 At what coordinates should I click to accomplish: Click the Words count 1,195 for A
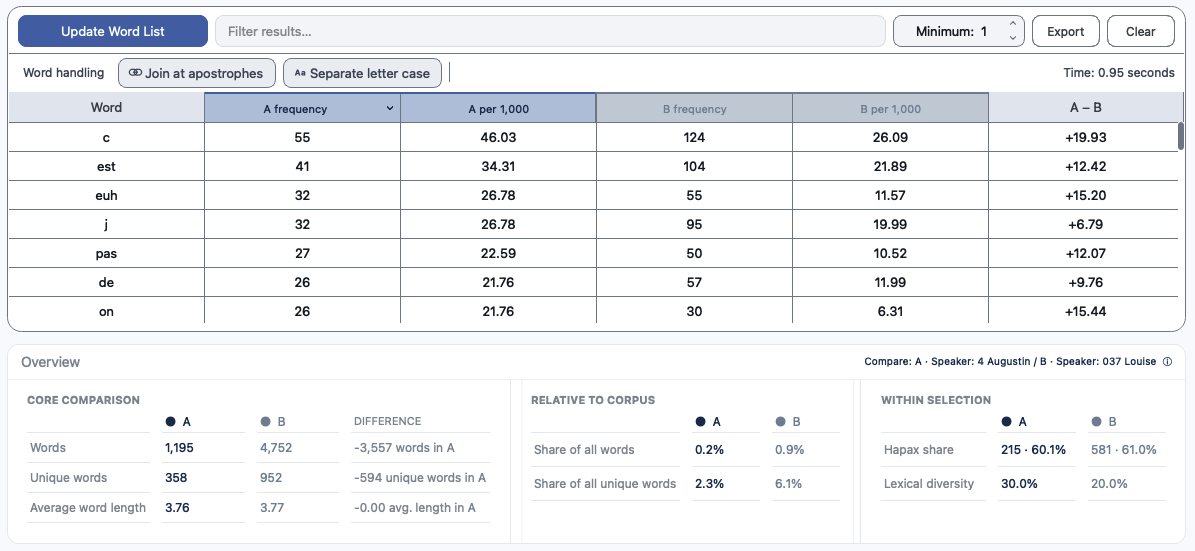[x=179, y=448]
